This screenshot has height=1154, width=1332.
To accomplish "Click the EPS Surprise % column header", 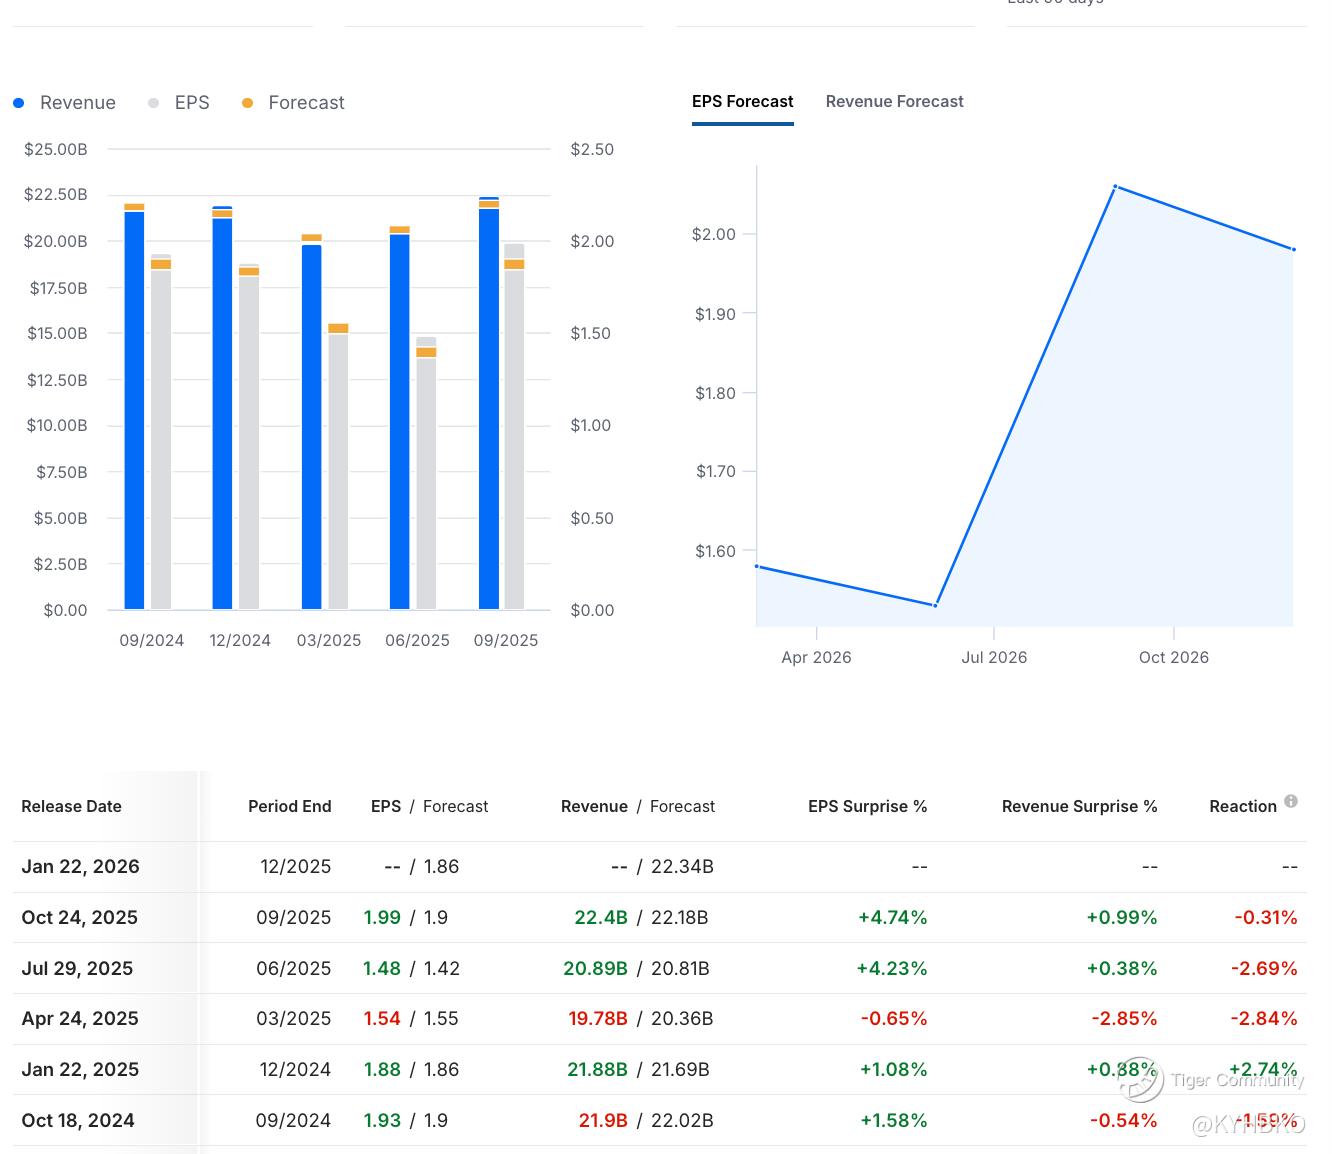I will 867,806.
